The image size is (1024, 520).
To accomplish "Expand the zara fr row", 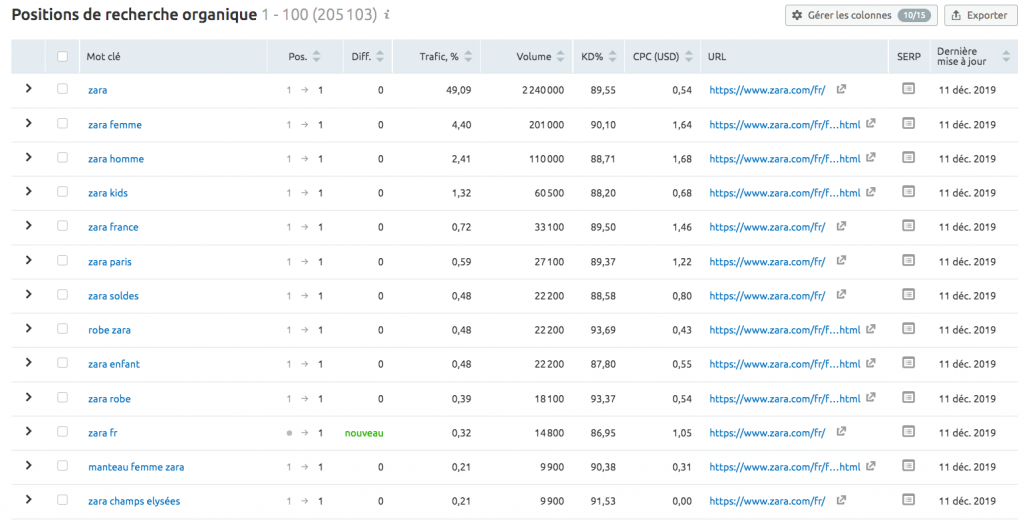I will (x=28, y=431).
